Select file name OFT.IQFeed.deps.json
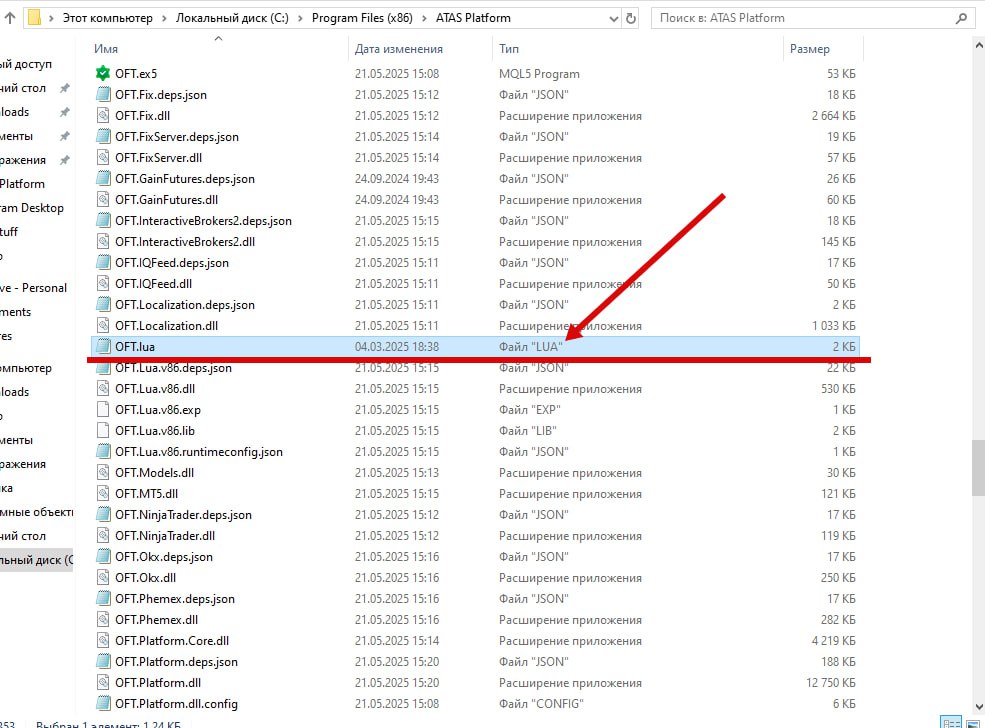This screenshot has width=985, height=728. point(171,263)
